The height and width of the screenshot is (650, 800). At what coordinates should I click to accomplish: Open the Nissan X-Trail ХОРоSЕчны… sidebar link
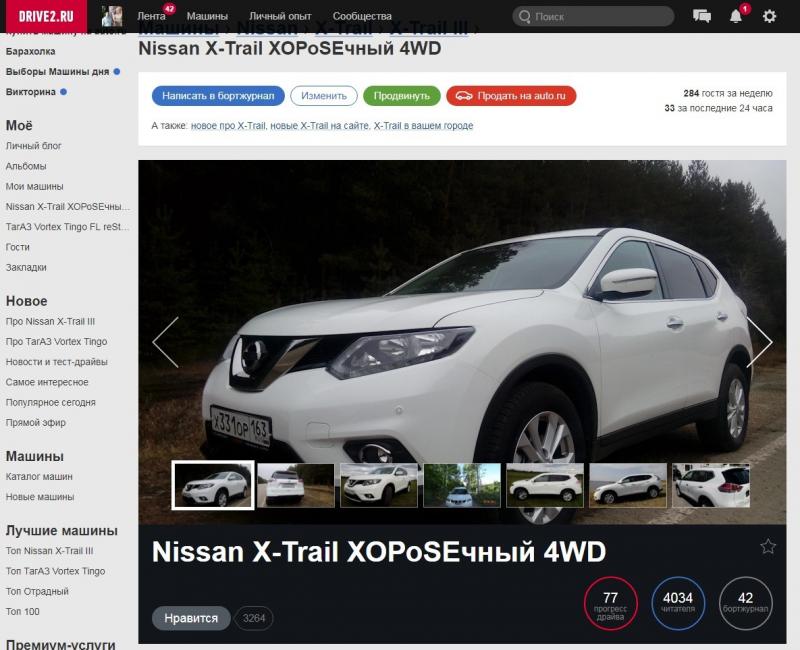pos(68,207)
